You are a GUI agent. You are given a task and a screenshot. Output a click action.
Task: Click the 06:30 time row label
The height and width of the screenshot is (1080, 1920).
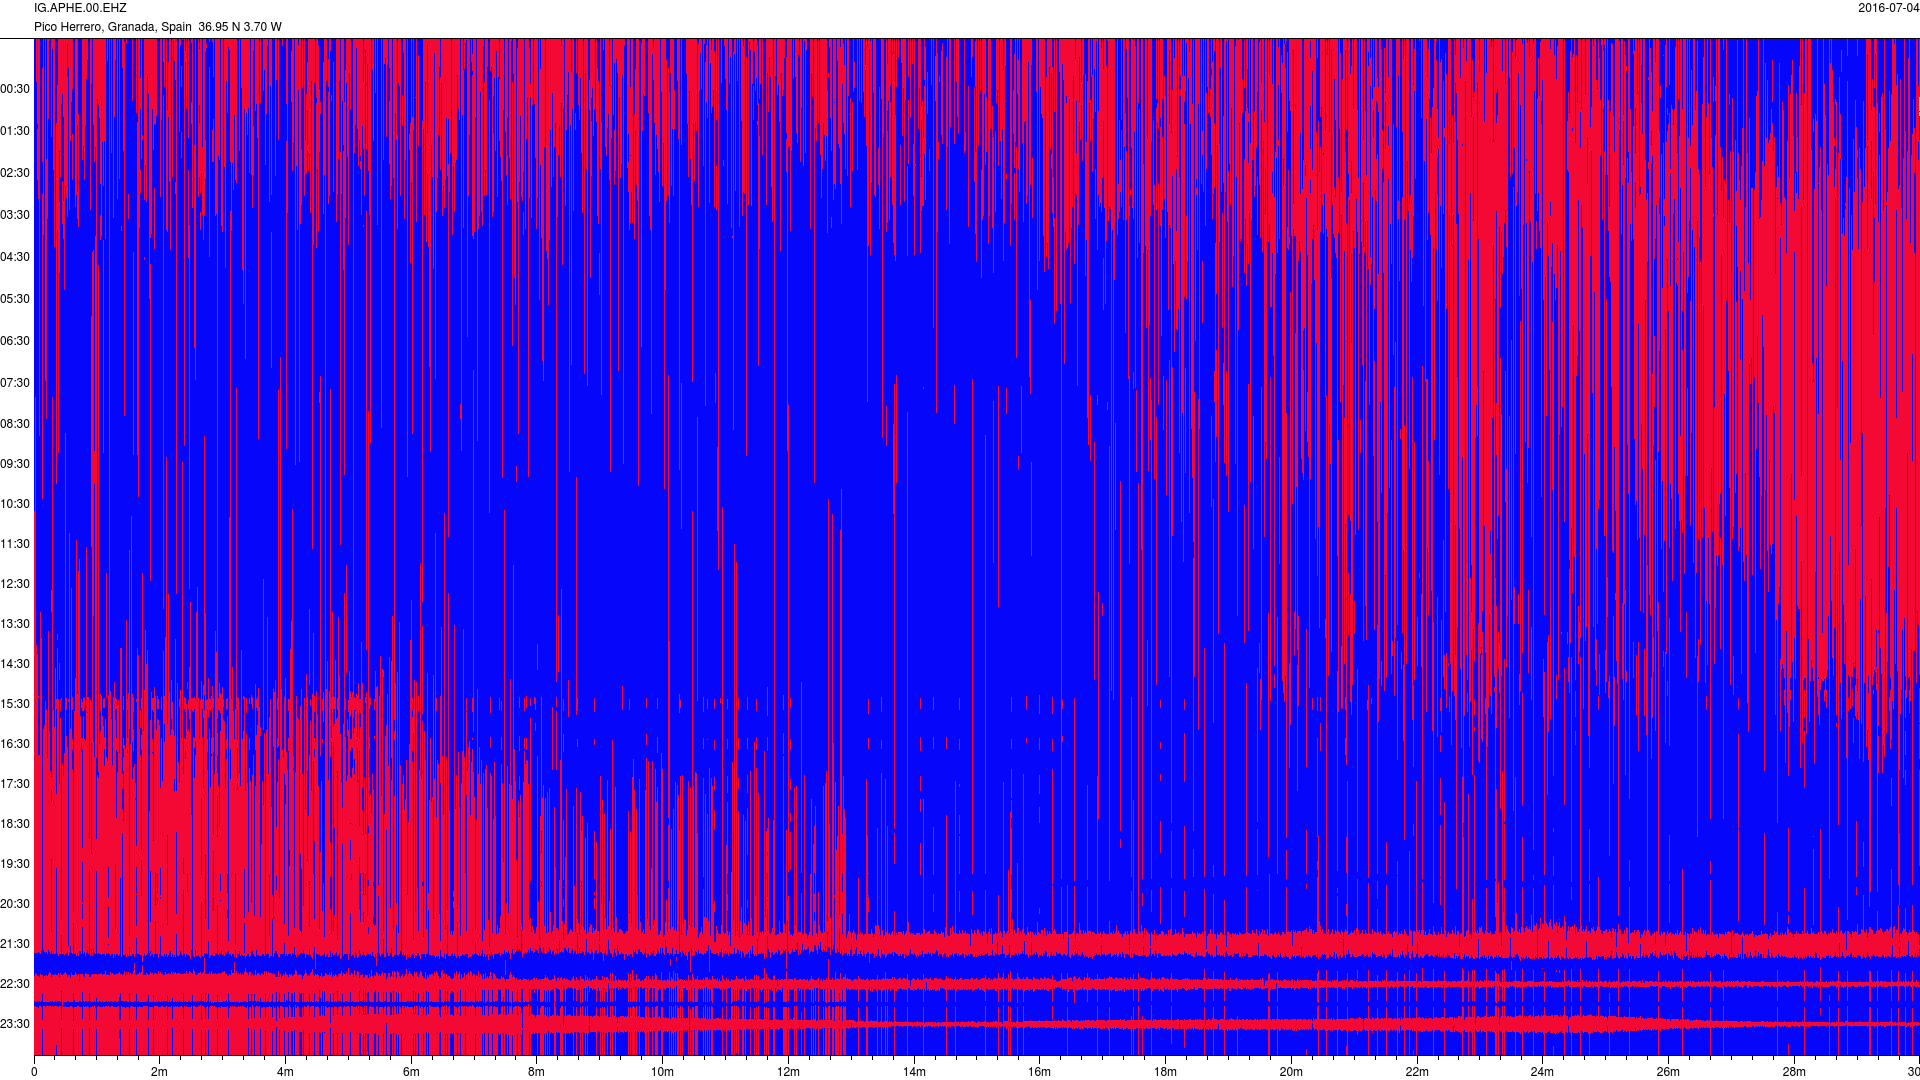click(15, 341)
